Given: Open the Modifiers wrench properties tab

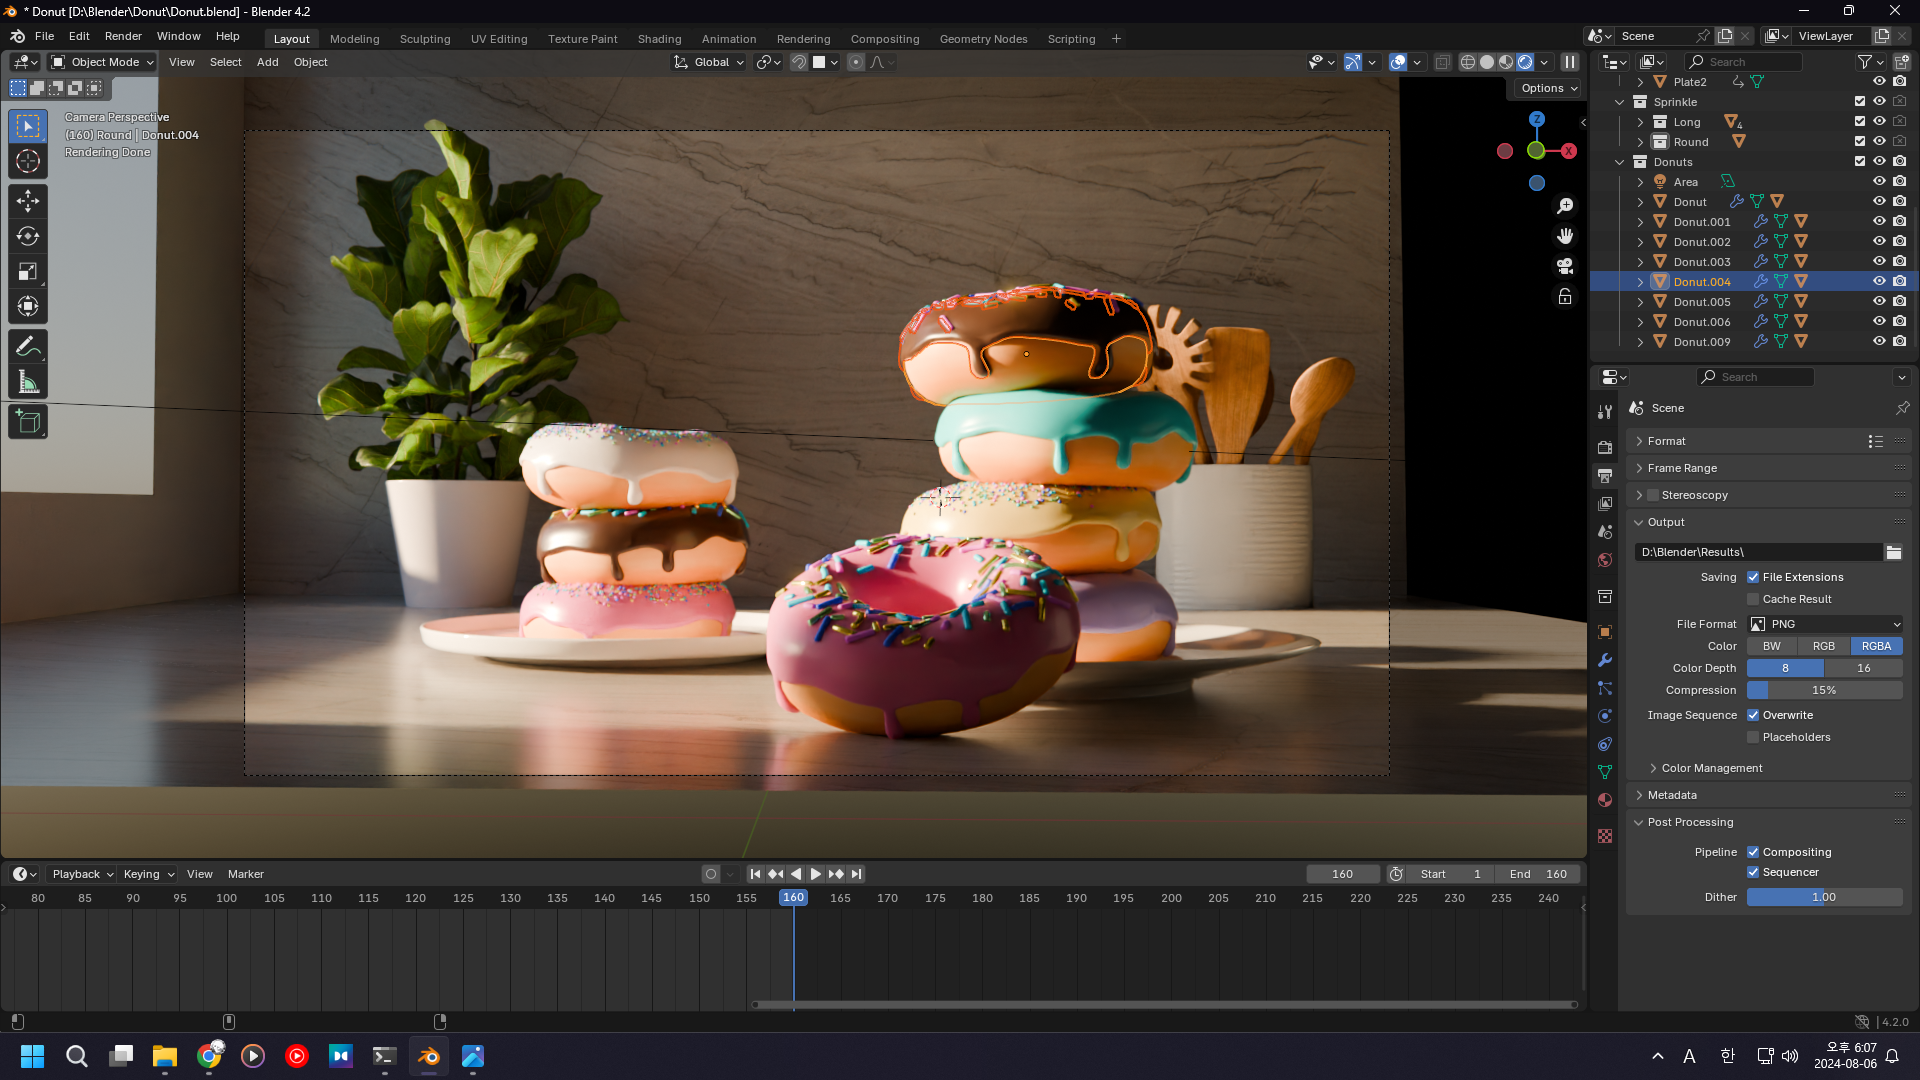Looking at the screenshot, I should pyautogui.click(x=1605, y=660).
